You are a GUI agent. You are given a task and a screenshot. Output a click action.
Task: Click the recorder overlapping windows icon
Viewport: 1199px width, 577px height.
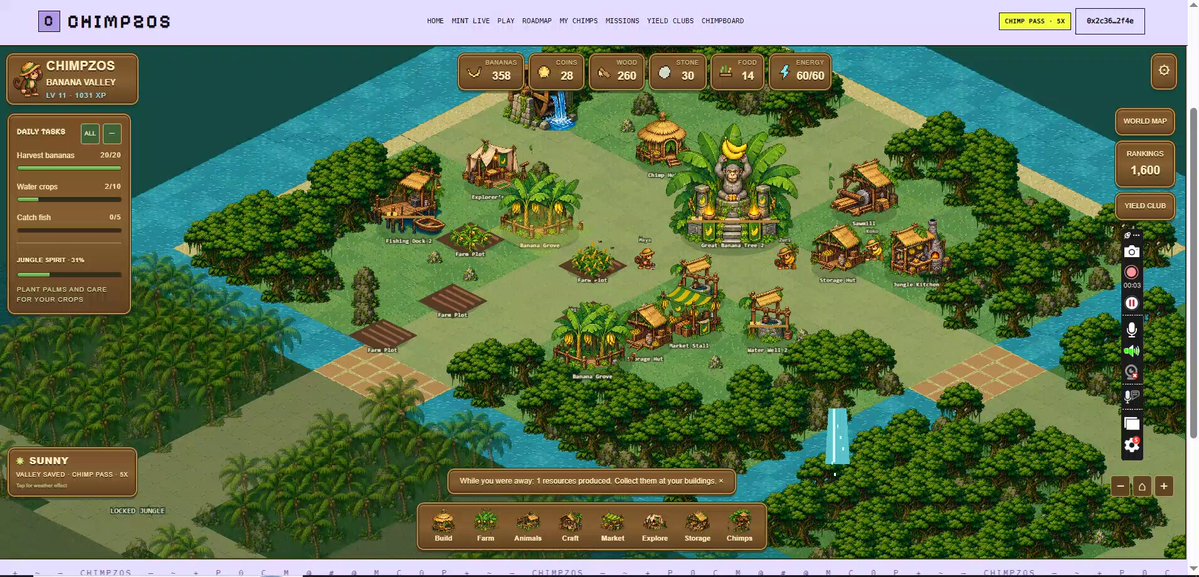tap(1132, 423)
